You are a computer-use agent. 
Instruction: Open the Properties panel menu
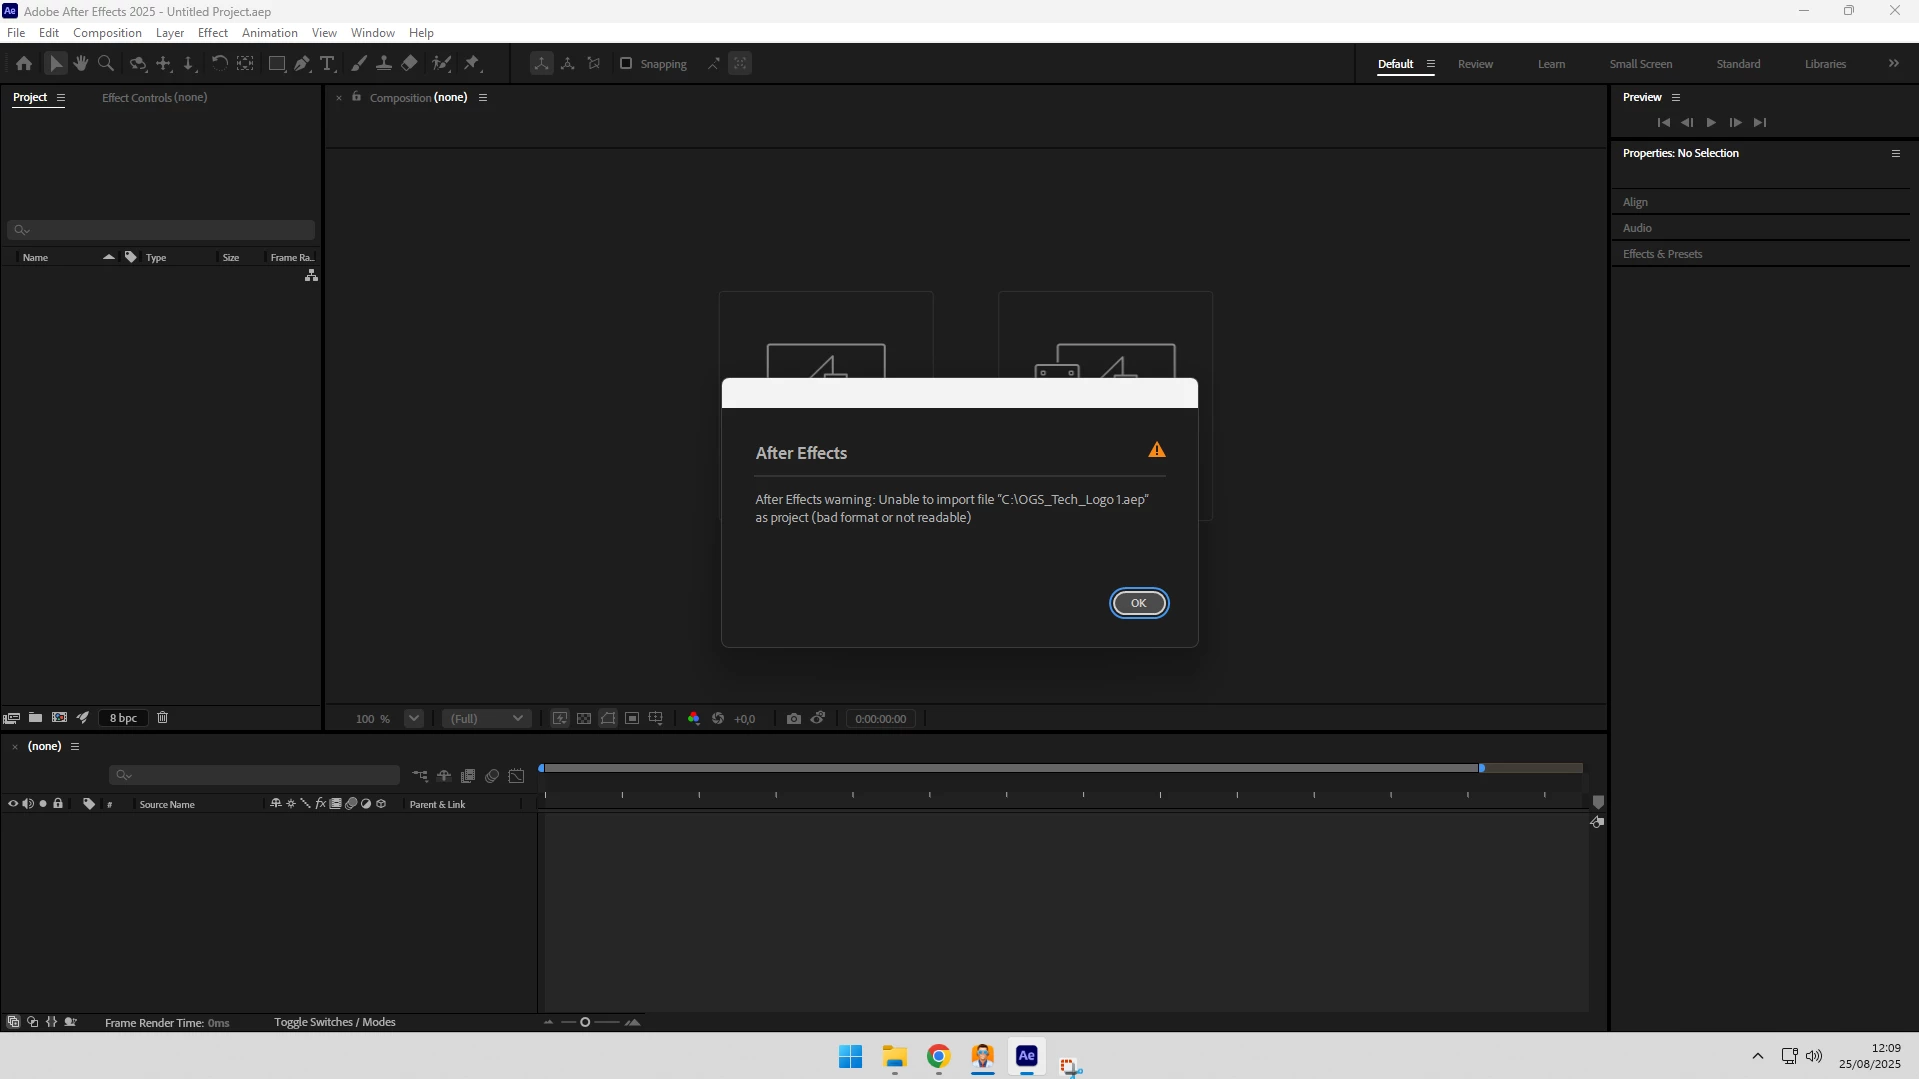click(1896, 154)
